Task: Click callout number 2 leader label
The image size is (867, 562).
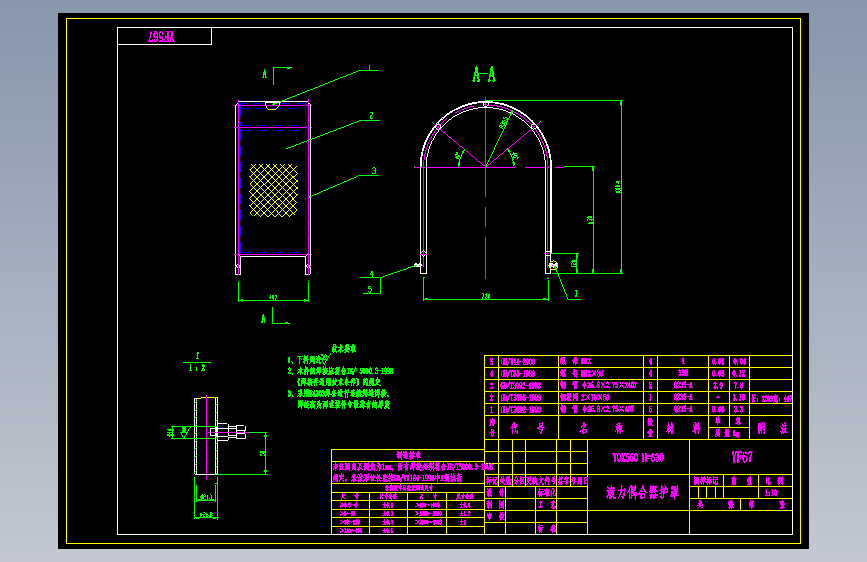Action: pyautogui.click(x=371, y=116)
